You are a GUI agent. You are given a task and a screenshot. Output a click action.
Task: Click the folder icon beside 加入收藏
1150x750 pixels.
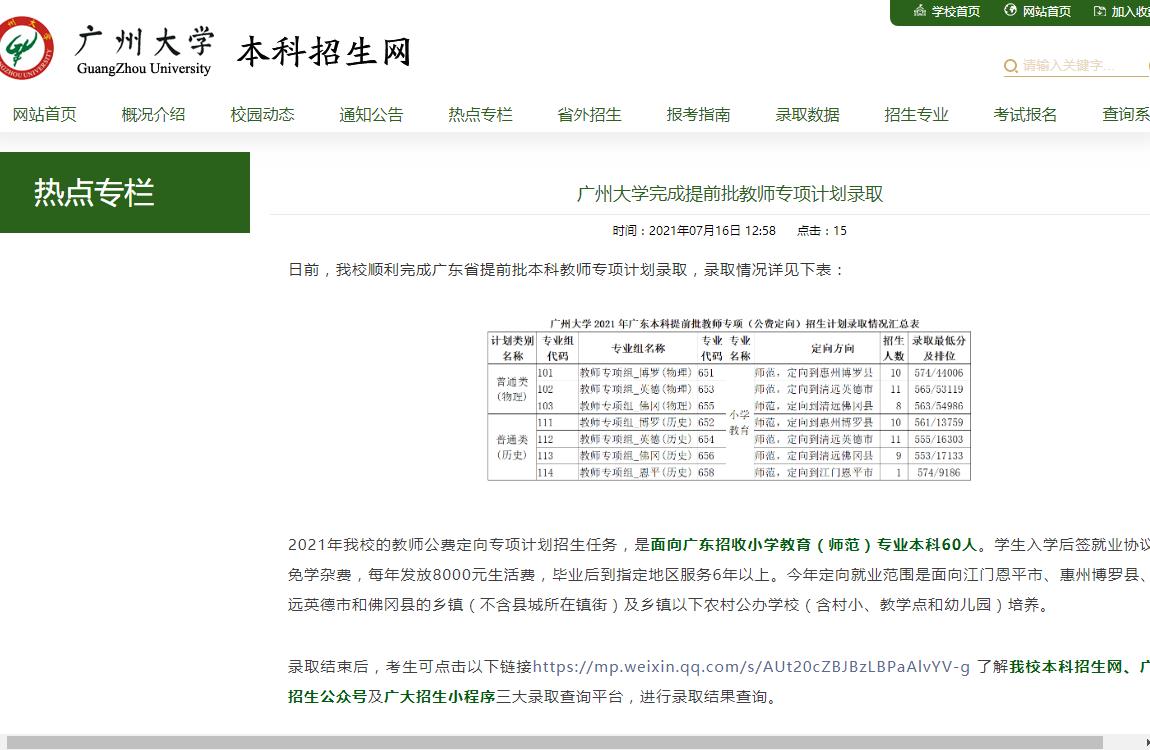pos(1100,11)
